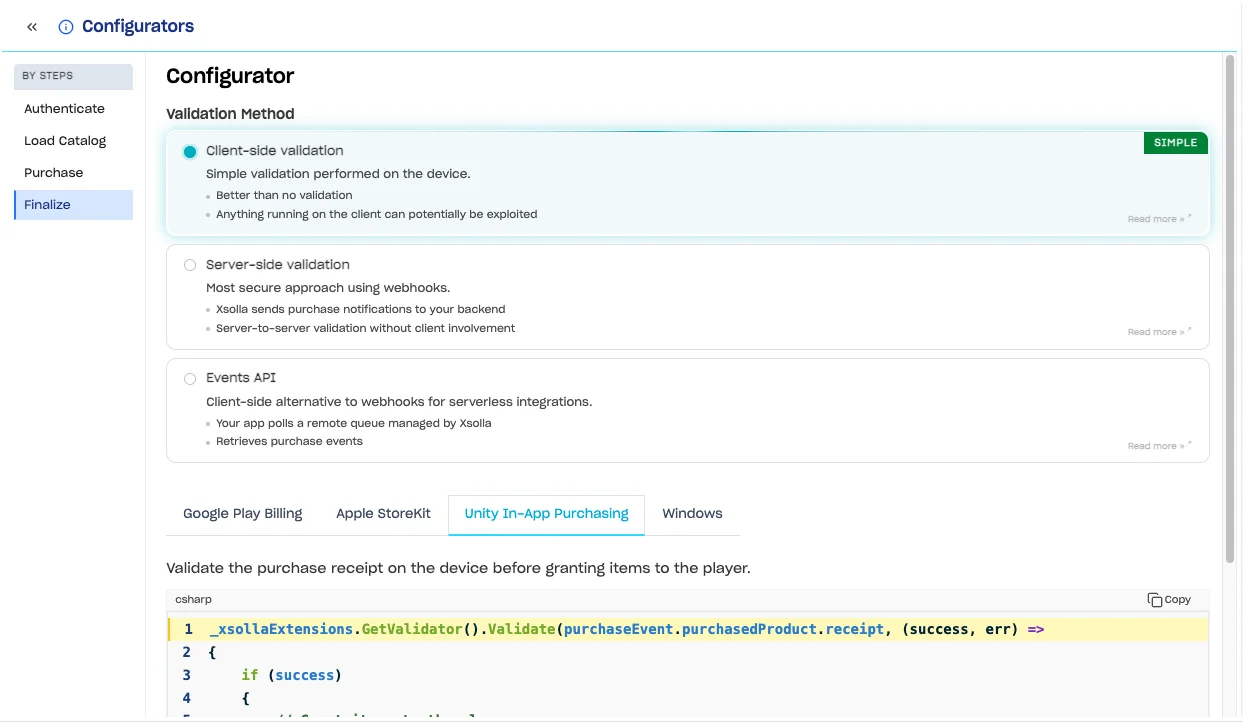Screen dimensions: 1243x722
Task: Click code line 1 GetValidator call
Action: (626, 629)
